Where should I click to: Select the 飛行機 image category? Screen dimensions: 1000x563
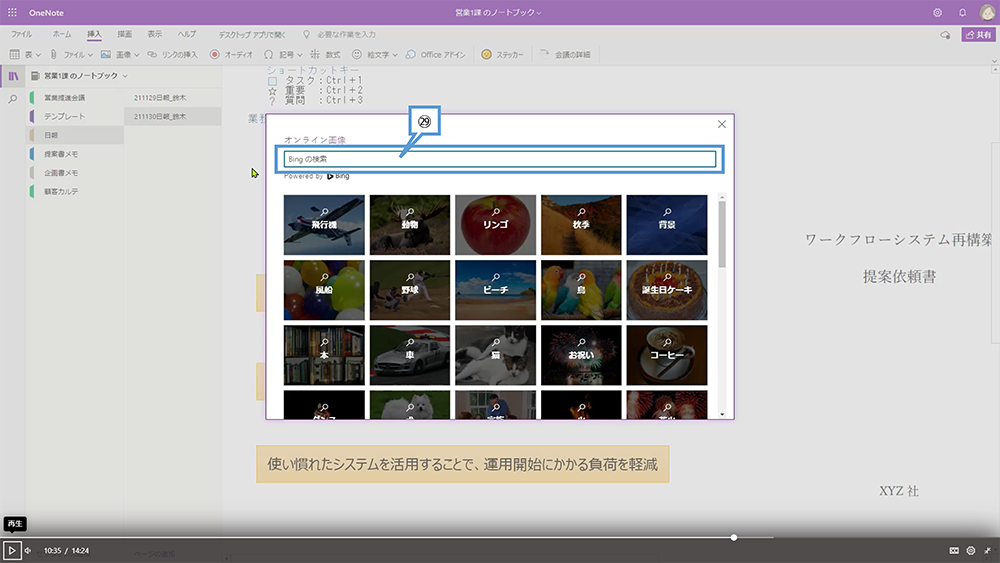[x=324, y=225]
